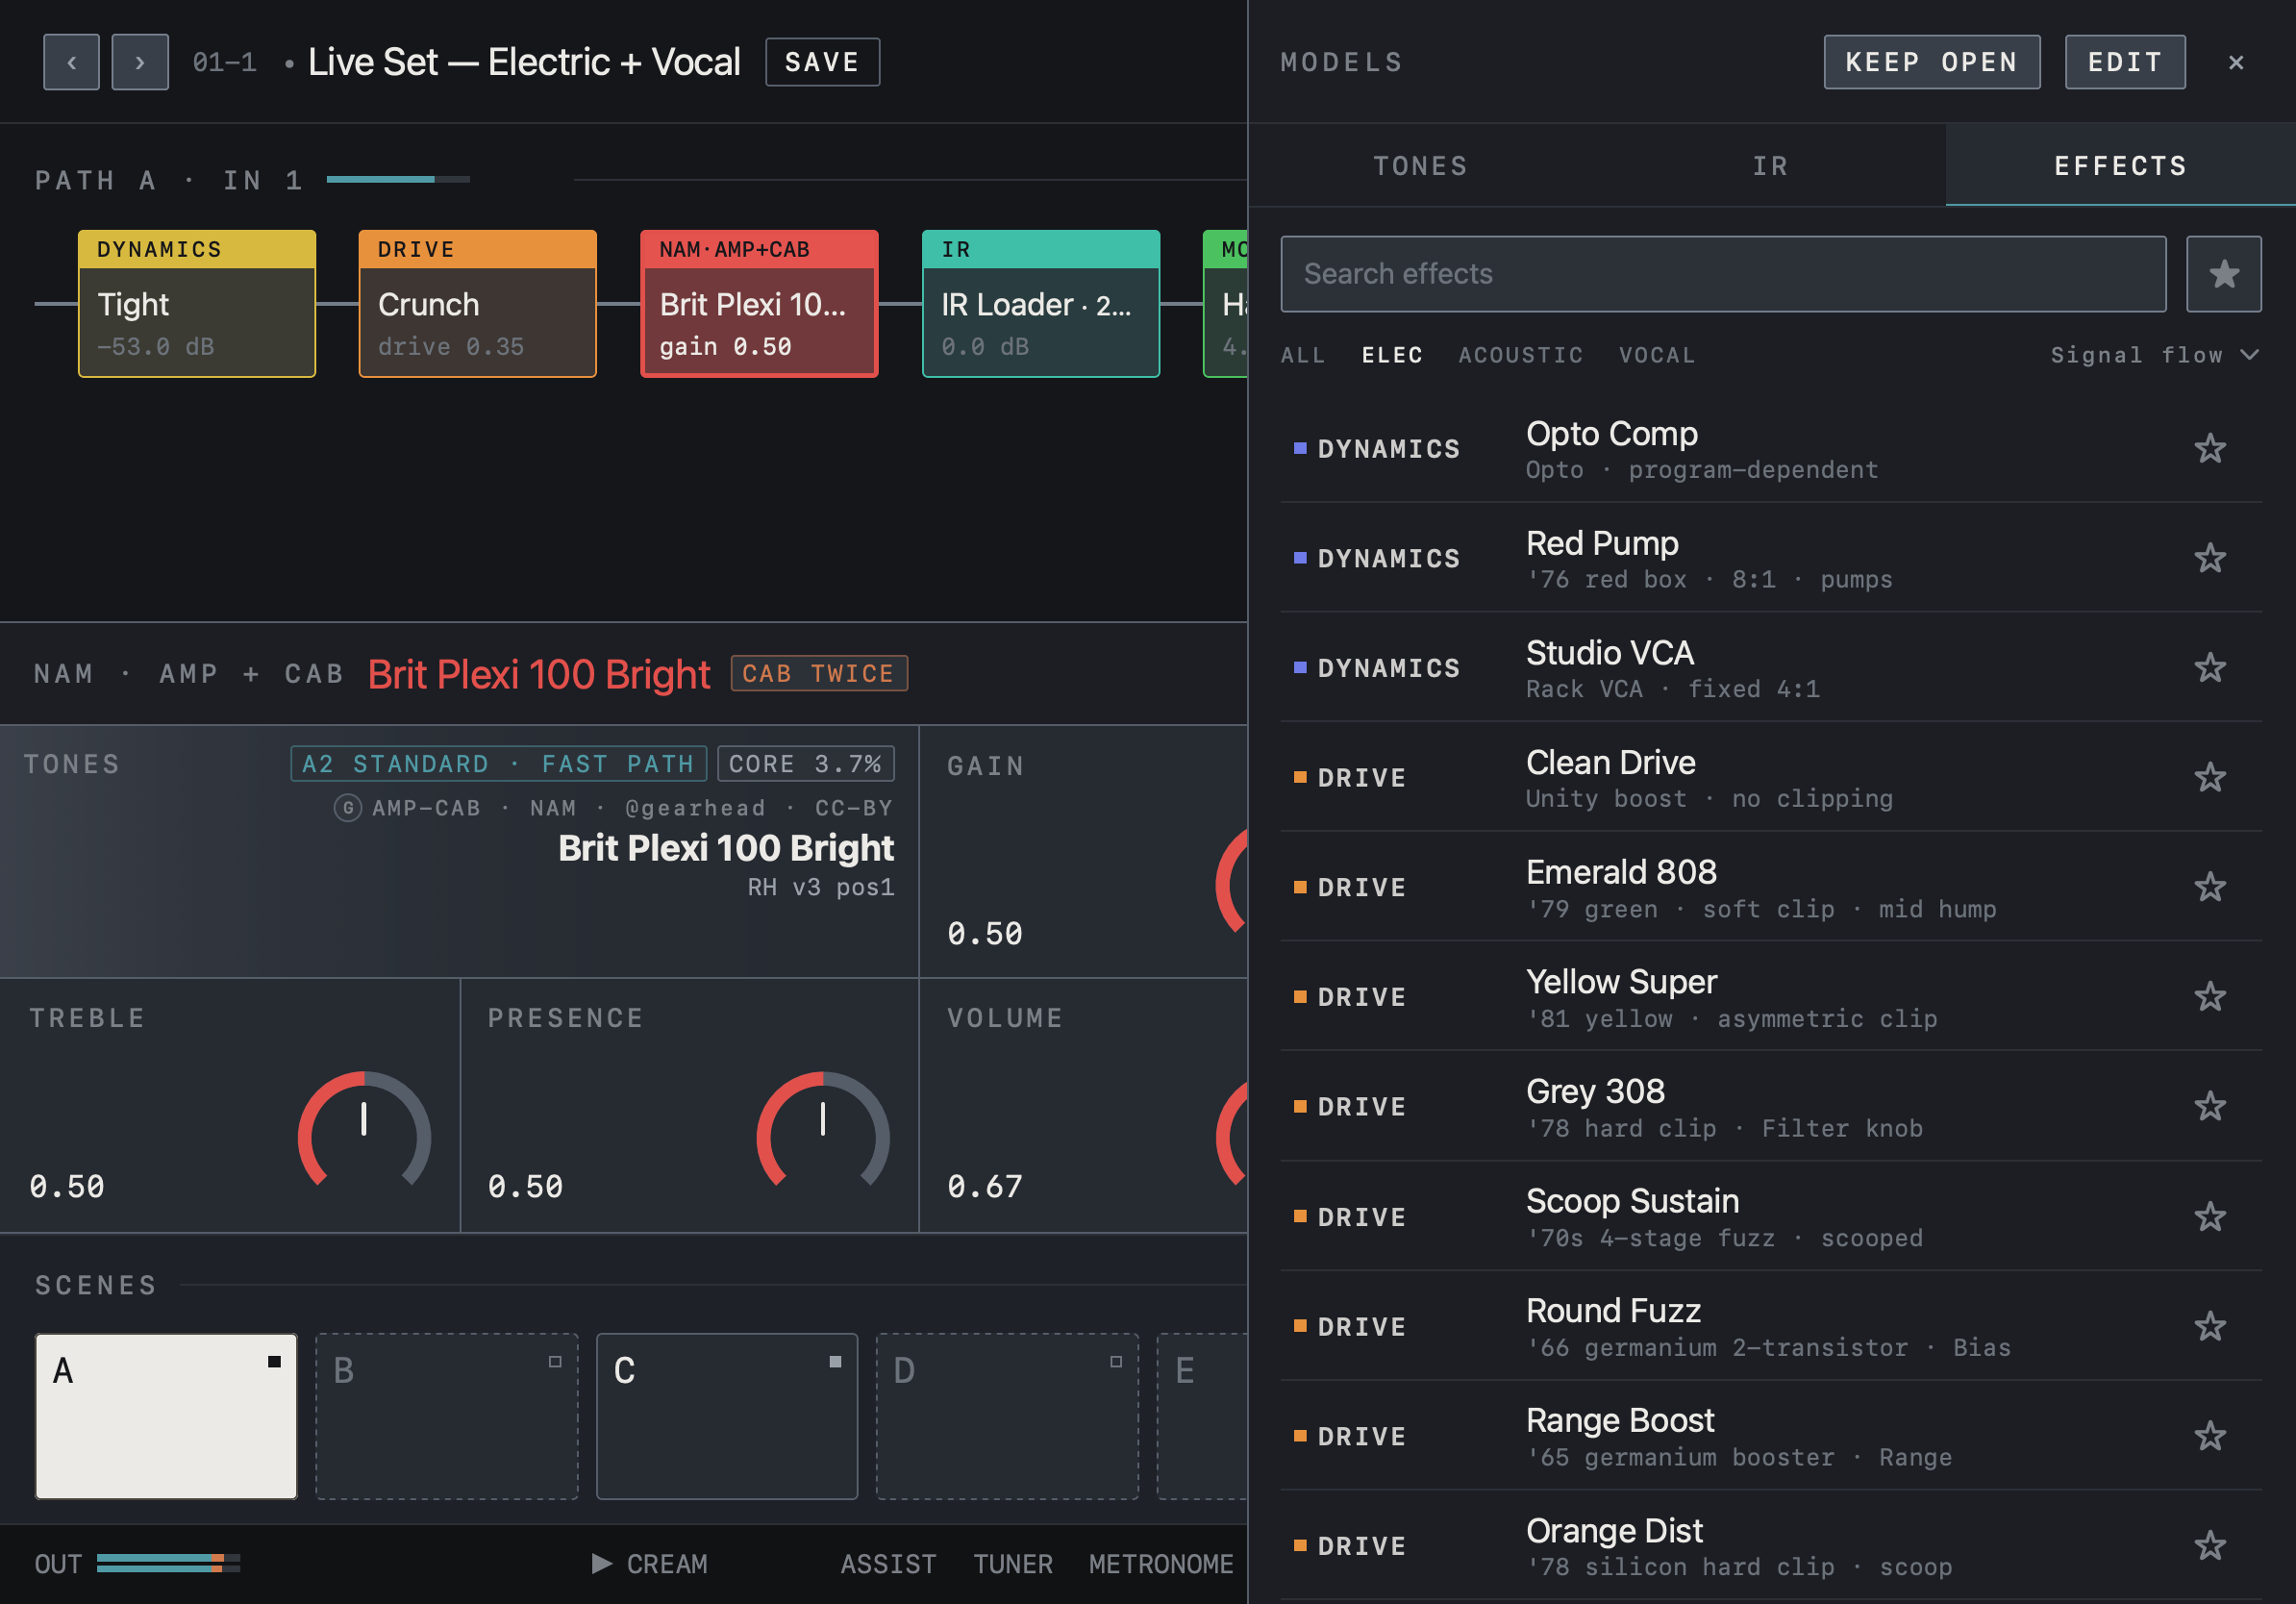Filter effects by ALL
This screenshot has height=1604, width=2296.
point(1303,355)
